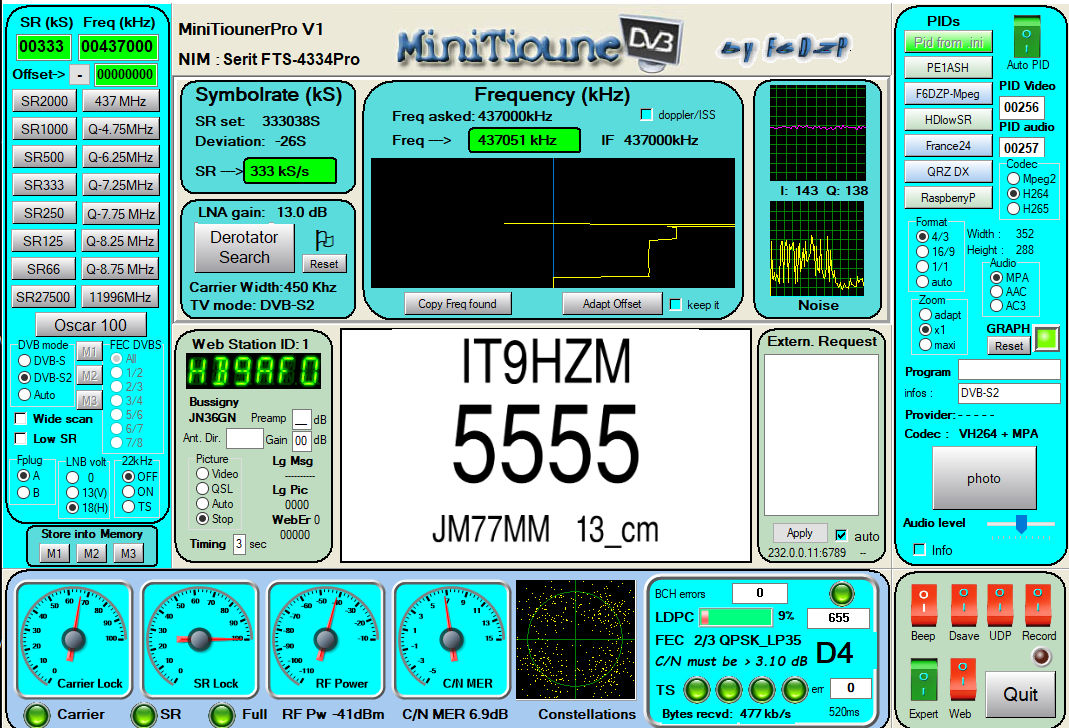This screenshot has width=1069, height=728.
Task: Select AAC audio option
Action: [997, 292]
